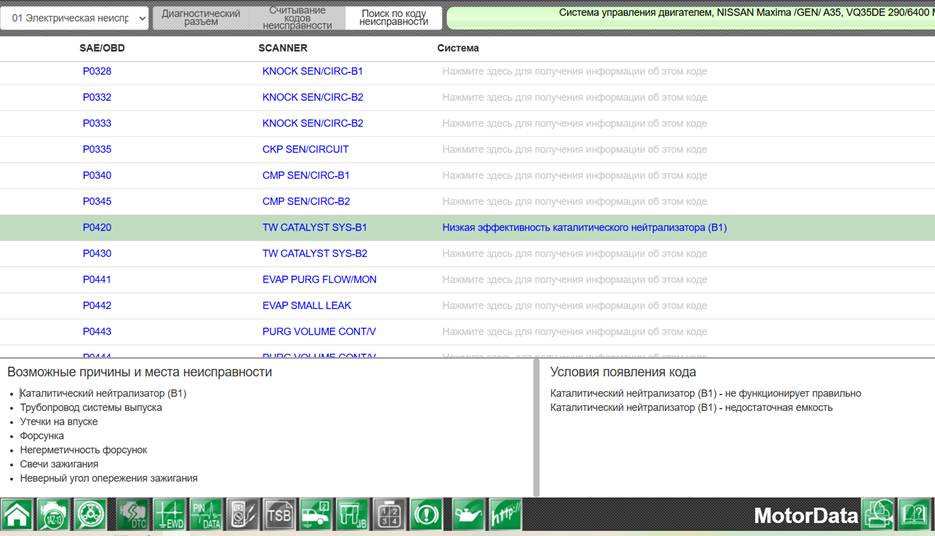This screenshot has width=935, height=536.
Task: Select the P0443 code
Action: point(97,331)
